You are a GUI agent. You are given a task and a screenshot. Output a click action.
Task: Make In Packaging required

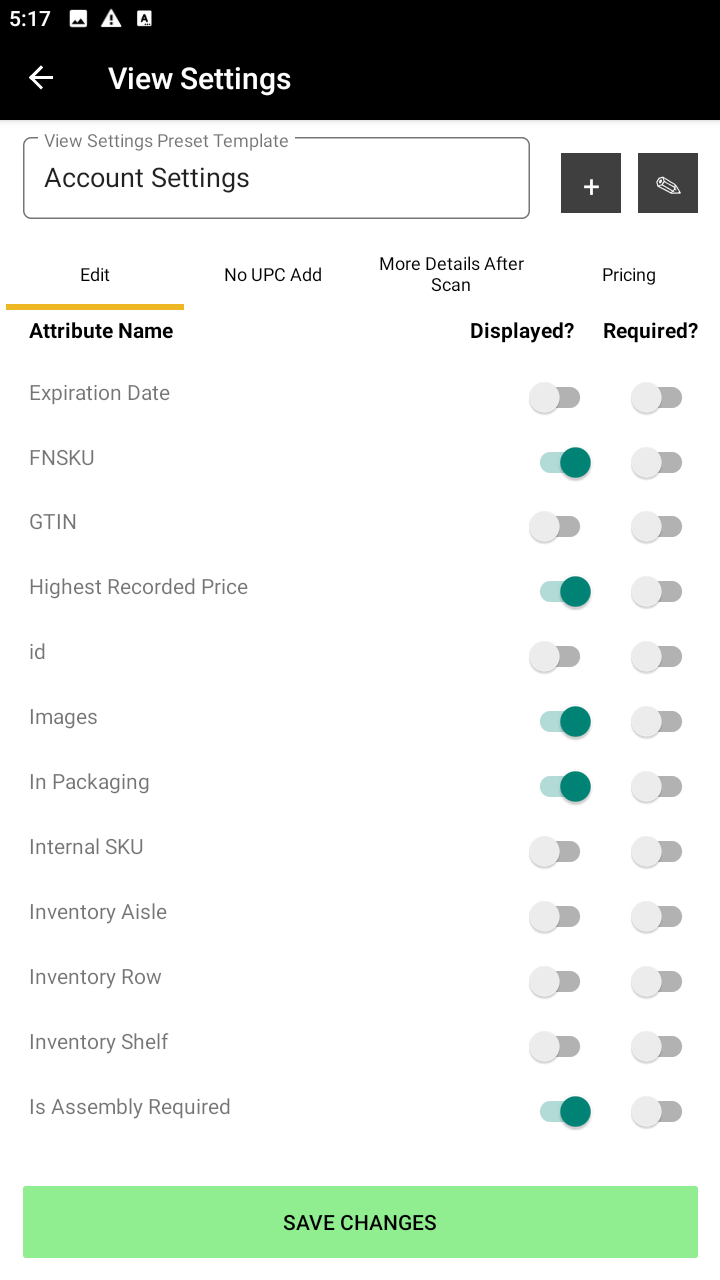(657, 787)
